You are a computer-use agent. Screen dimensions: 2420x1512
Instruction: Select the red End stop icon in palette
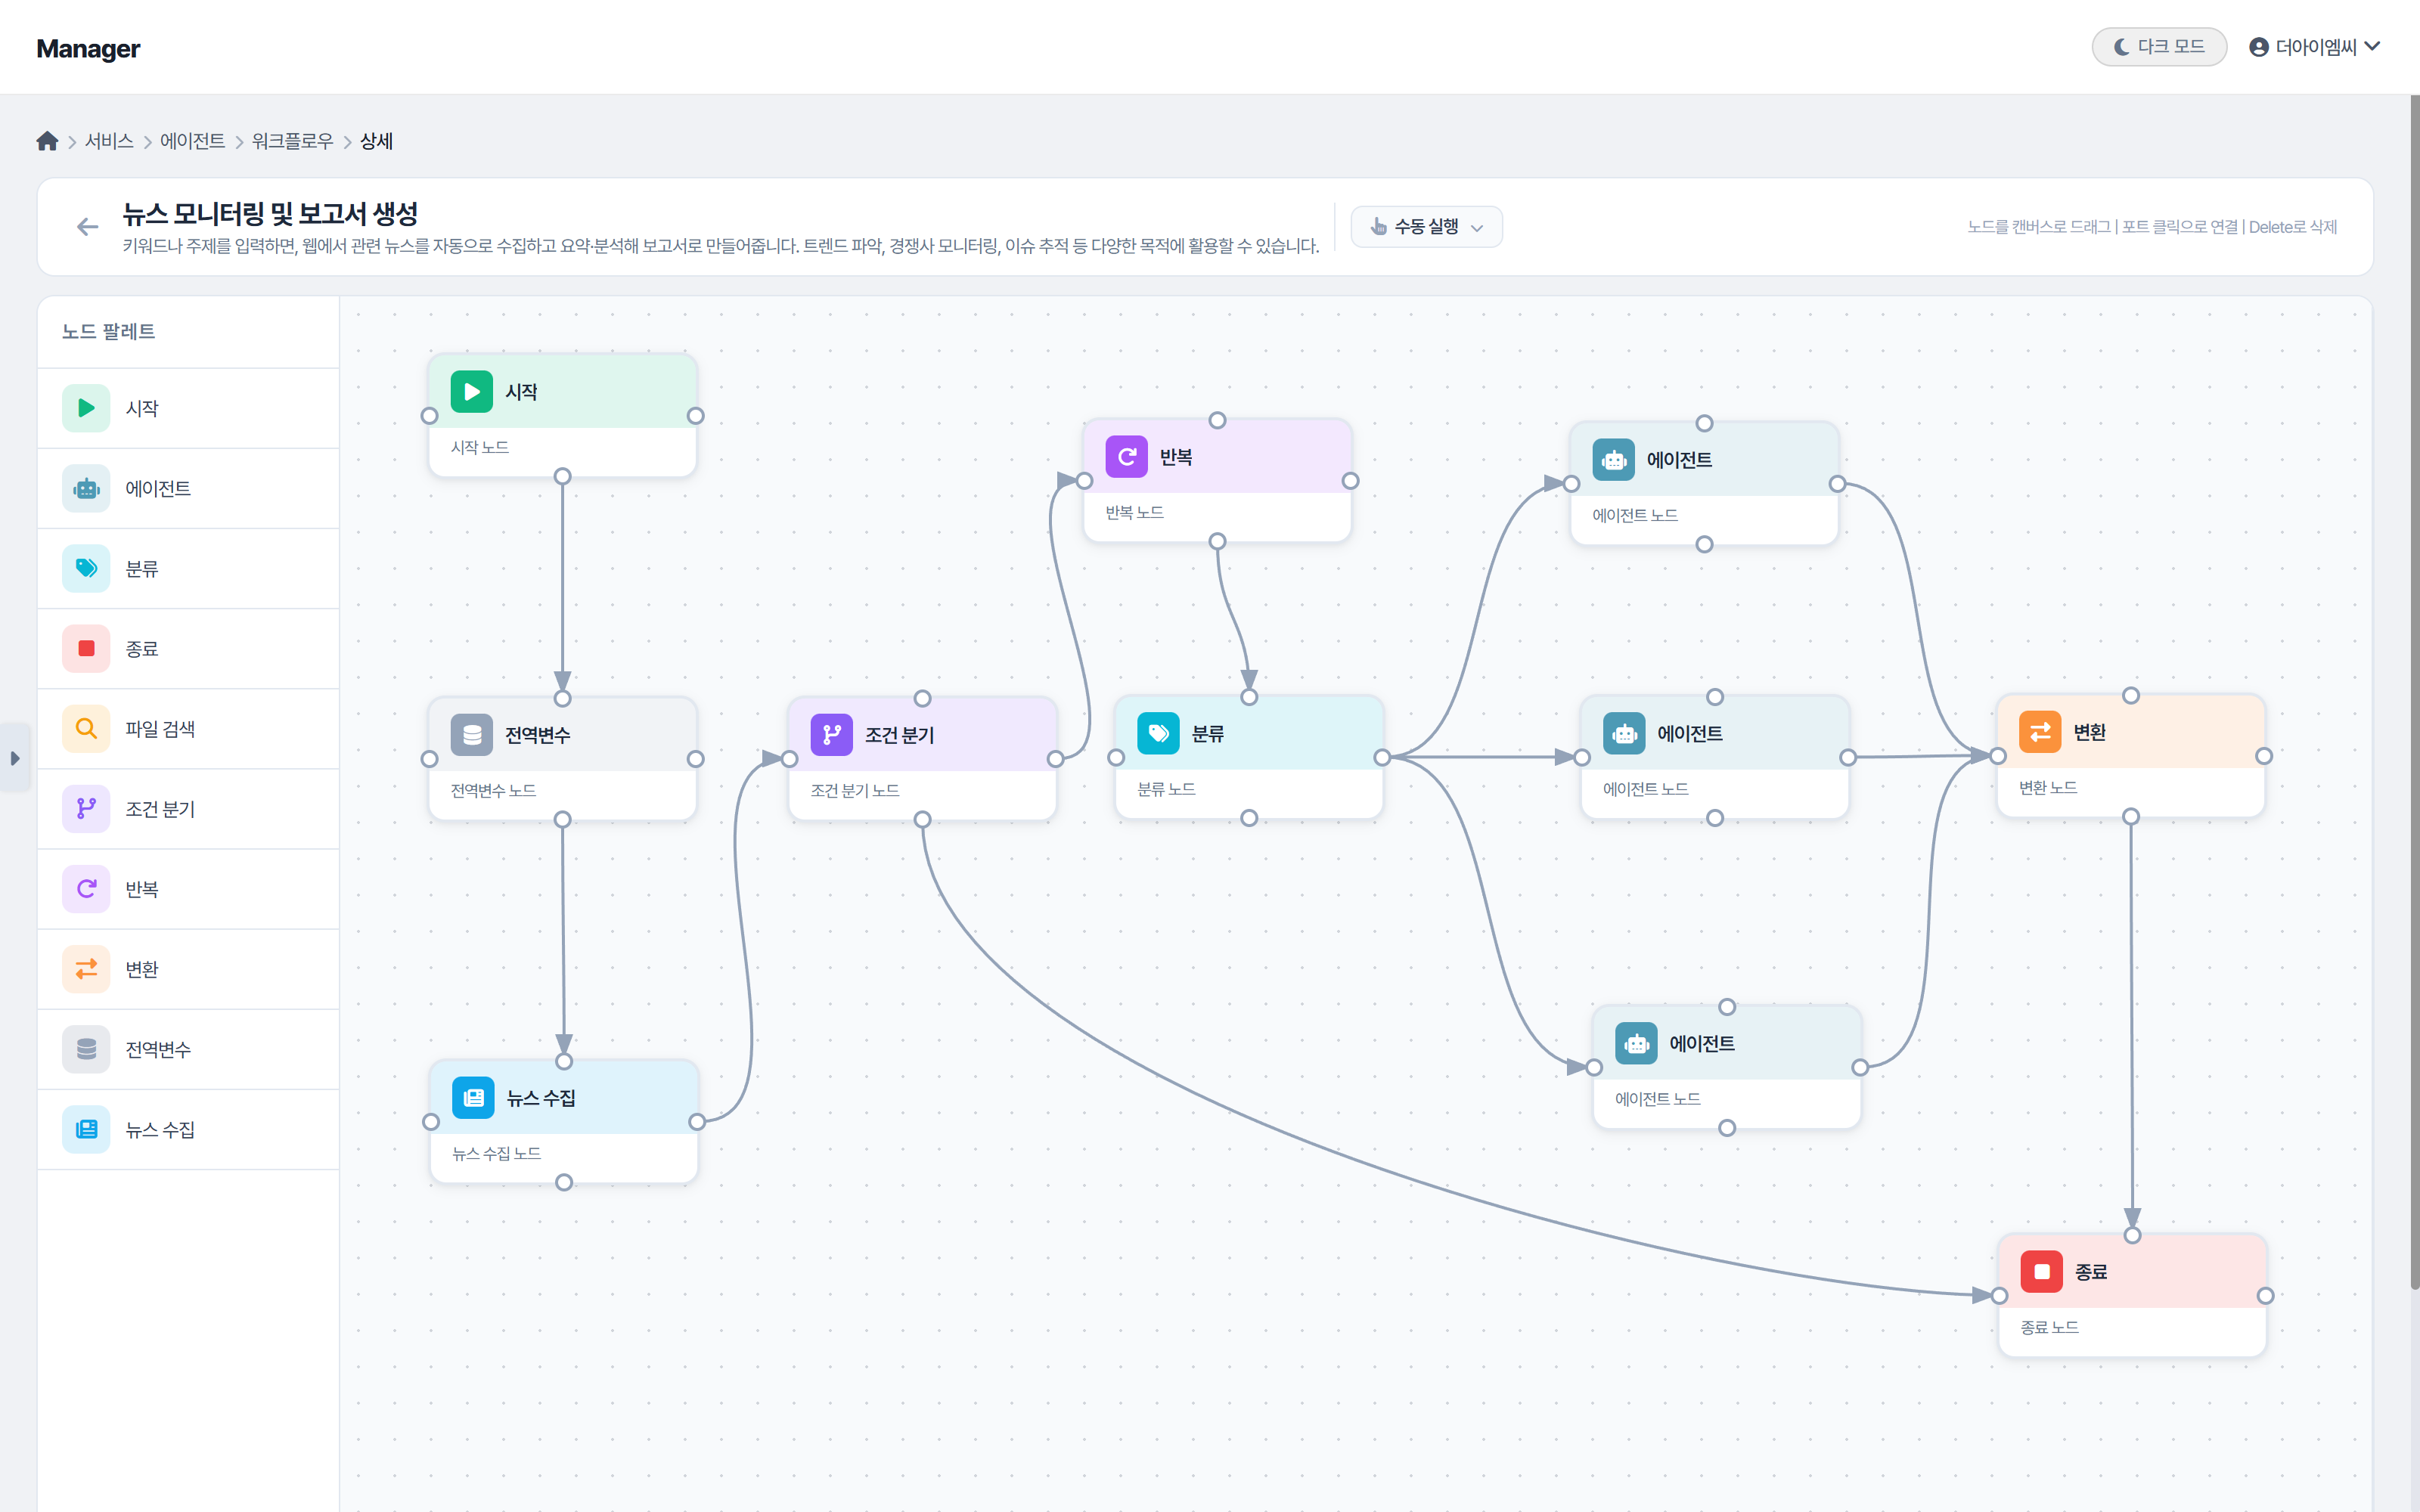(86, 648)
